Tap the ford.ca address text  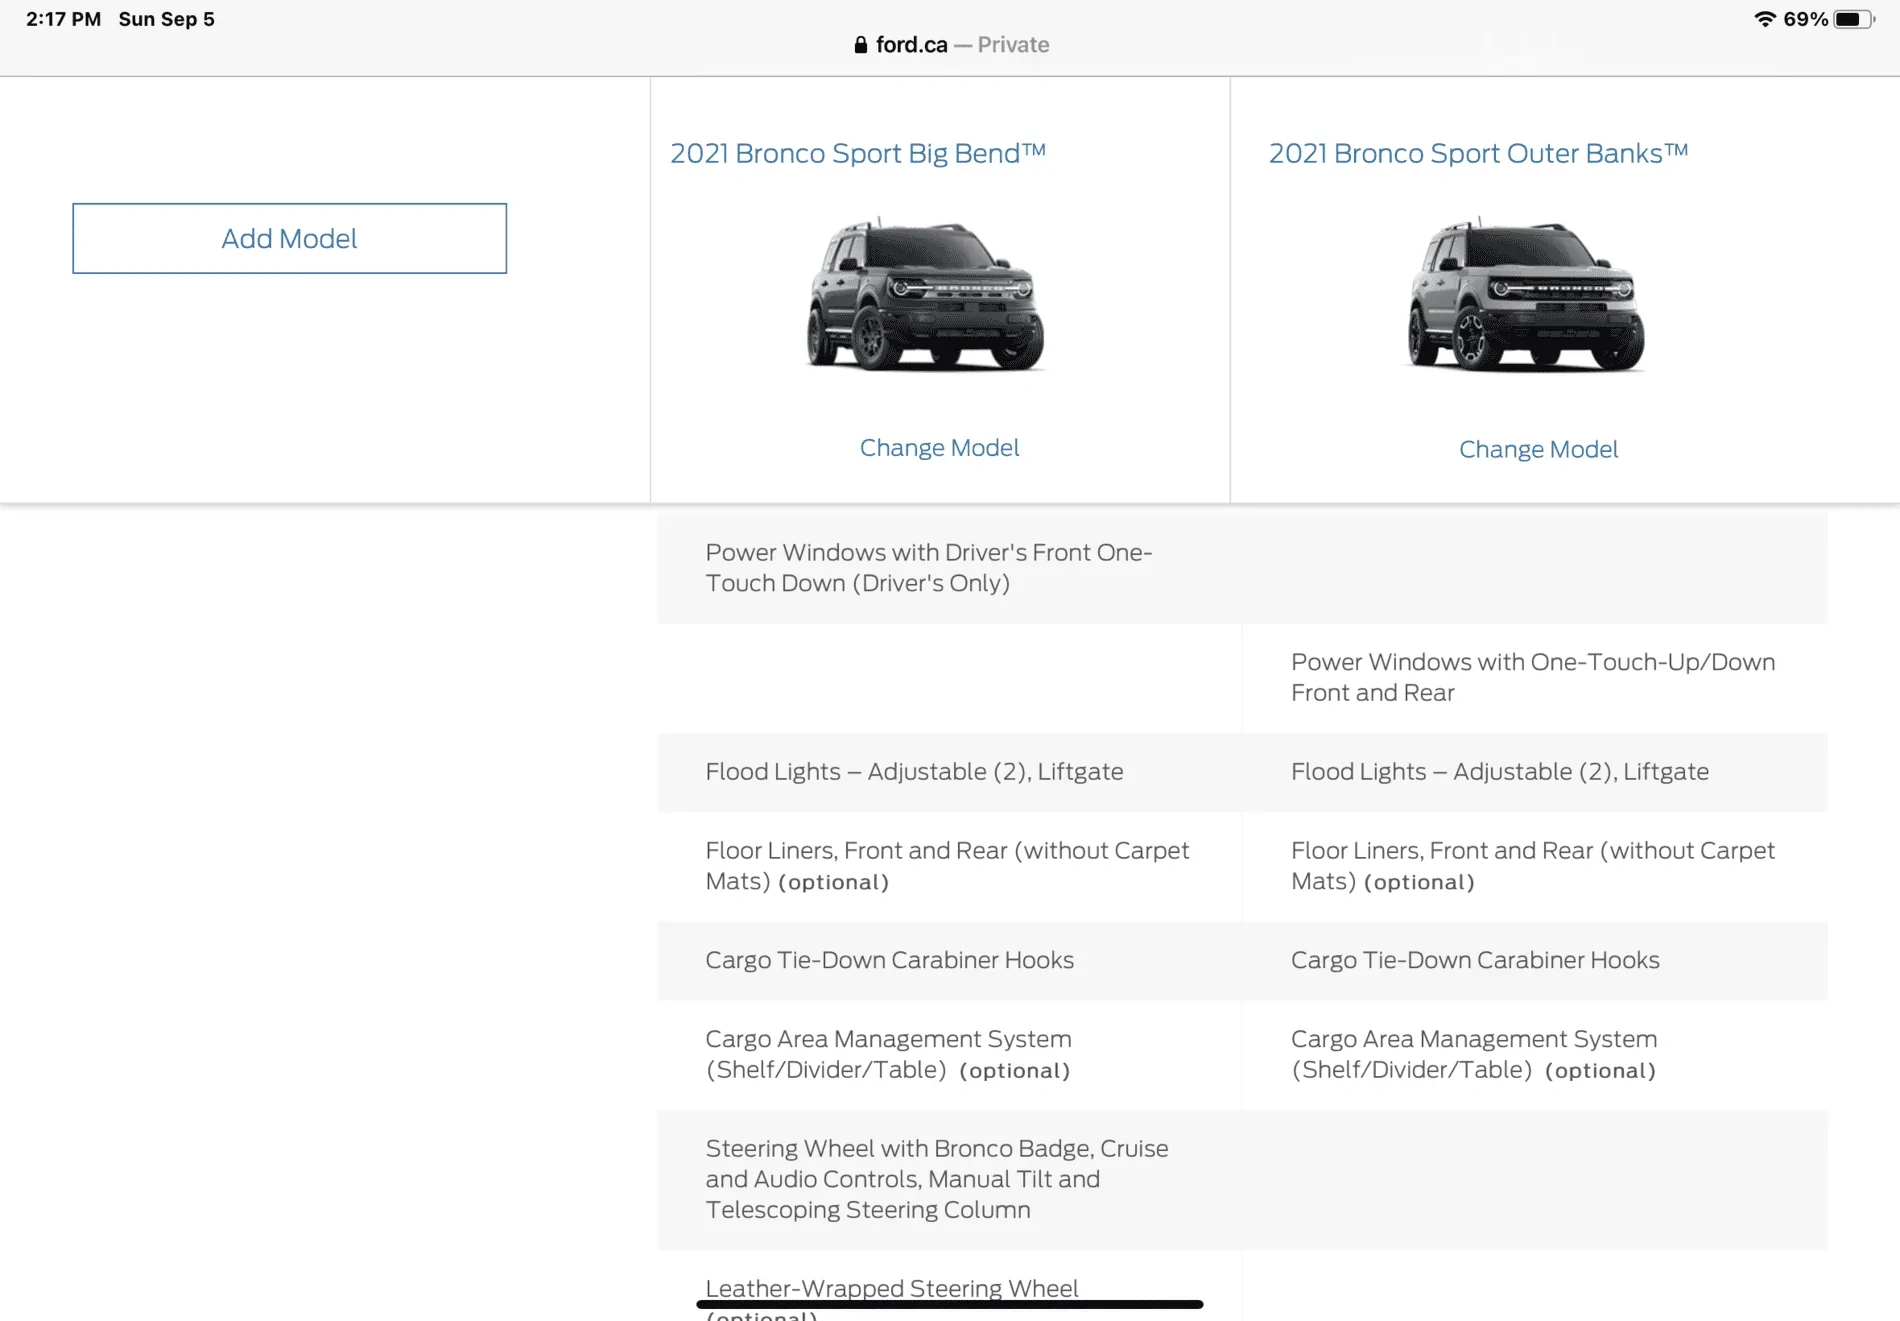pos(911,45)
